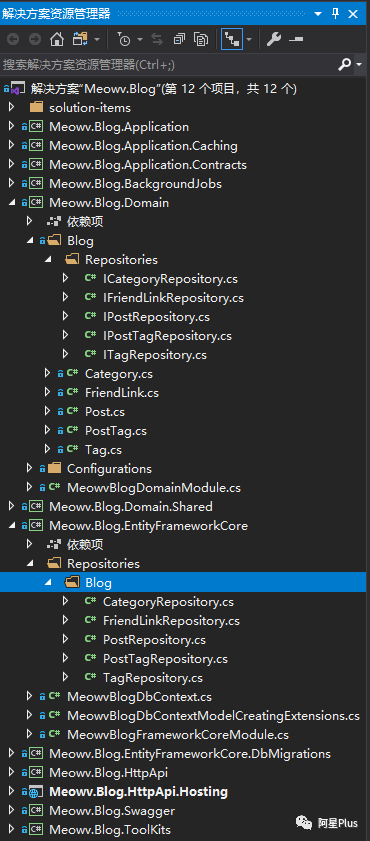Image resolution: width=370 pixels, height=841 pixels.
Task: Click the Collapse All icon
Action: coord(180,39)
